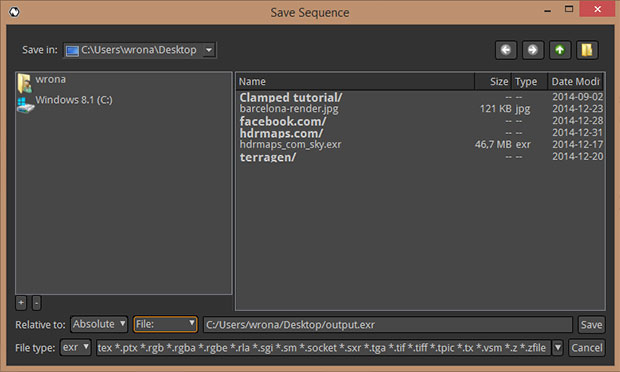Image resolution: width=620 pixels, height=372 pixels.
Task: Open the File: mode dropdown
Action: tap(165, 324)
